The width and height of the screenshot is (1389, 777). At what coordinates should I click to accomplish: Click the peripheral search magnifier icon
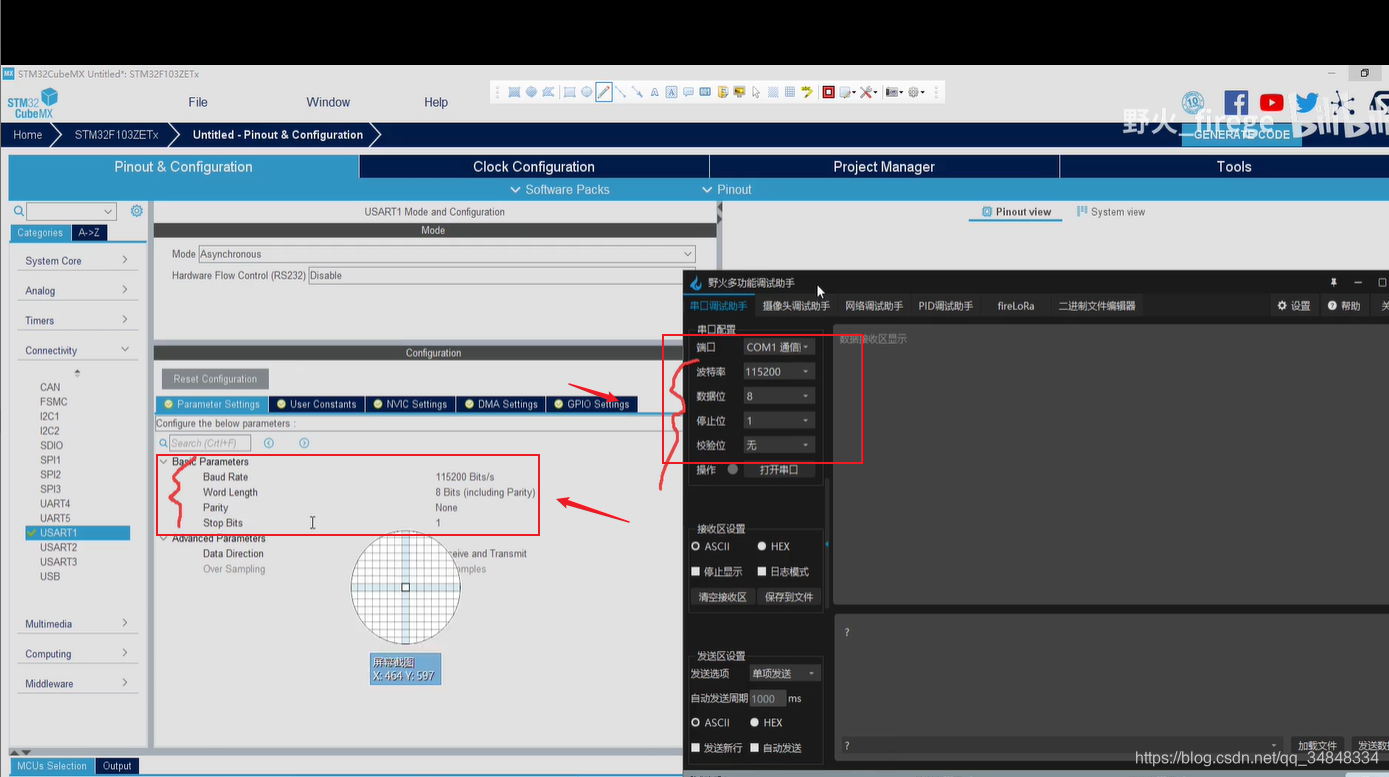coord(19,211)
